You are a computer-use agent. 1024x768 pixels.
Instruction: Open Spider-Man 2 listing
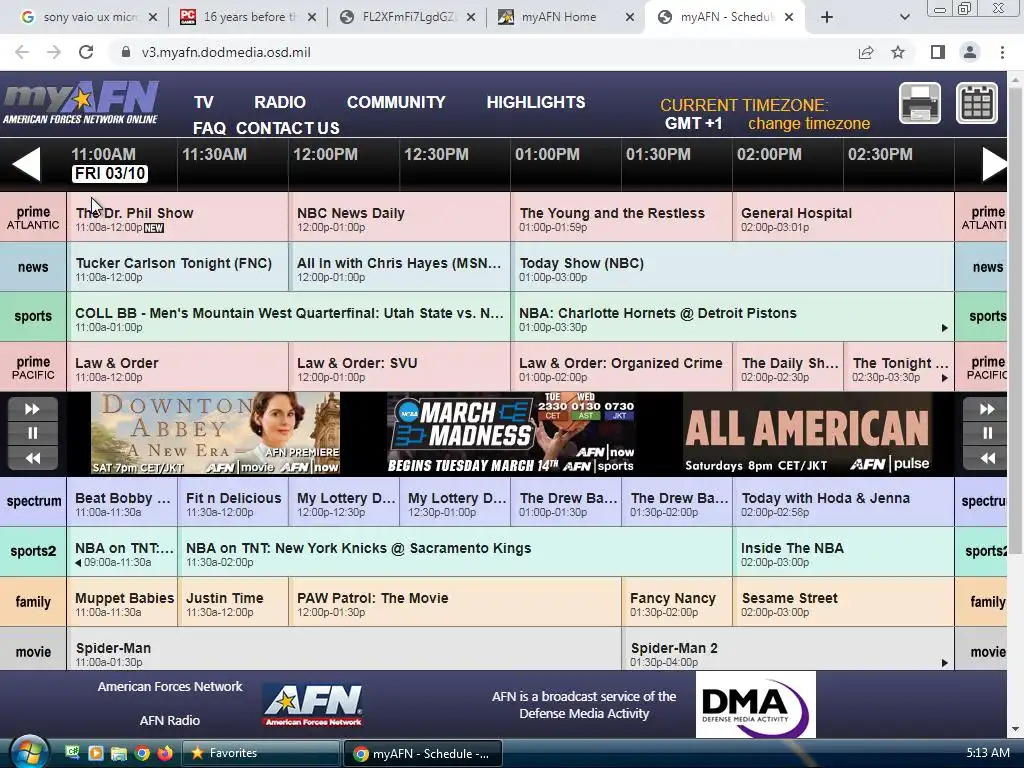(788, 650)
